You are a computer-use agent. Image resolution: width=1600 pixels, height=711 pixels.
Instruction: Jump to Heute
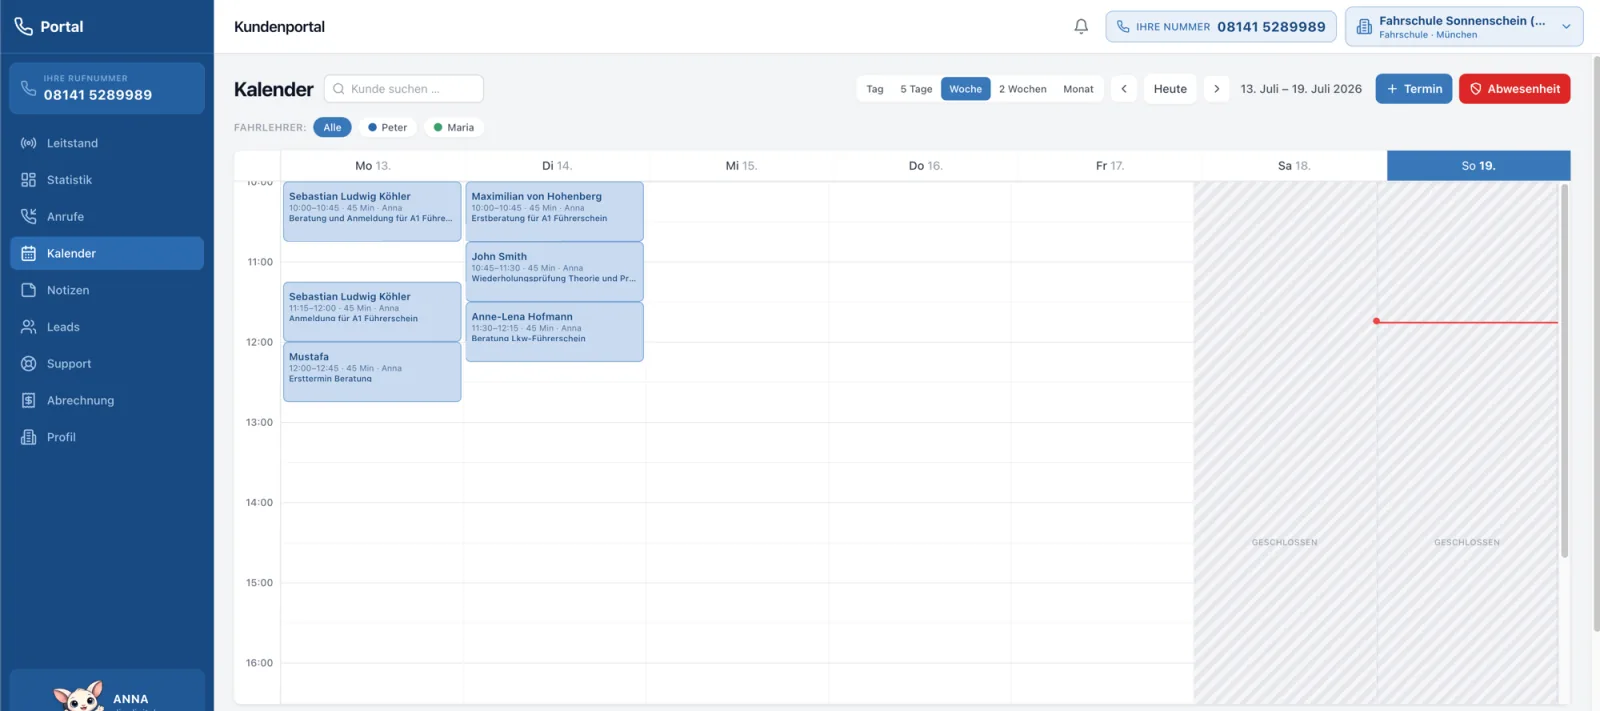pyautogui.click(x=1170, y=89)
